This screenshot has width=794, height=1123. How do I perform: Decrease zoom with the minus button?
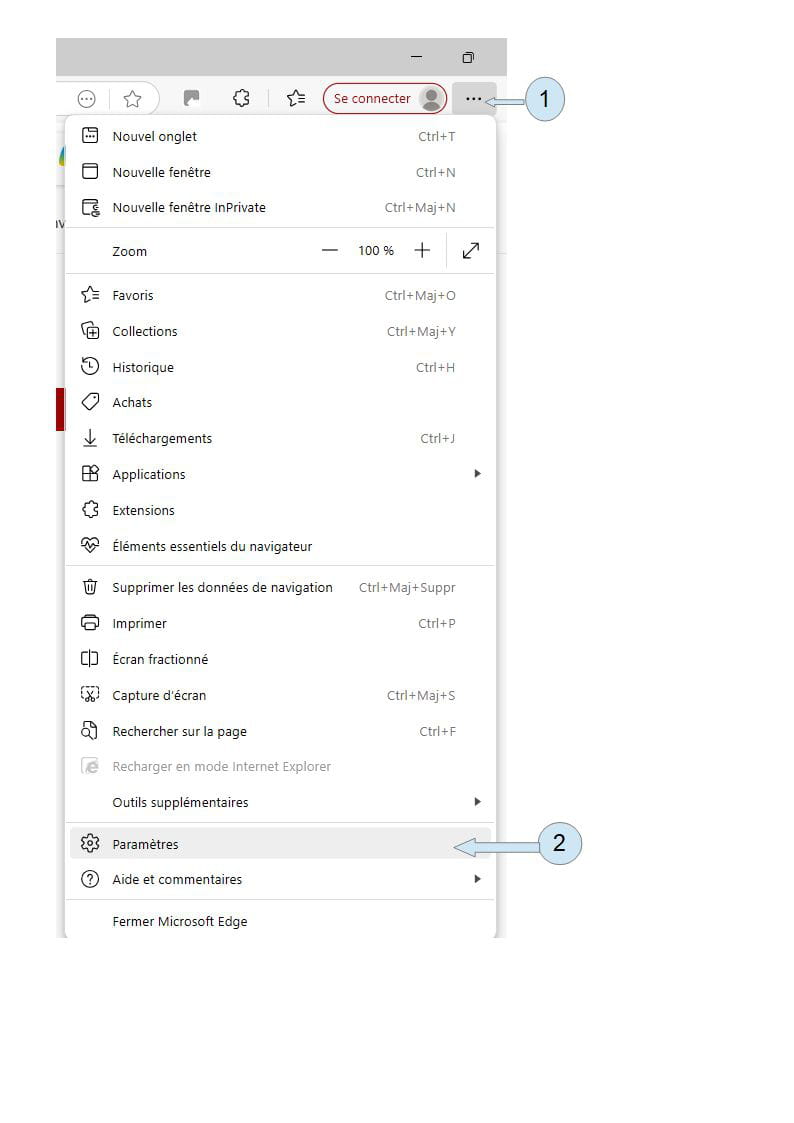click(x=329, y=251)
